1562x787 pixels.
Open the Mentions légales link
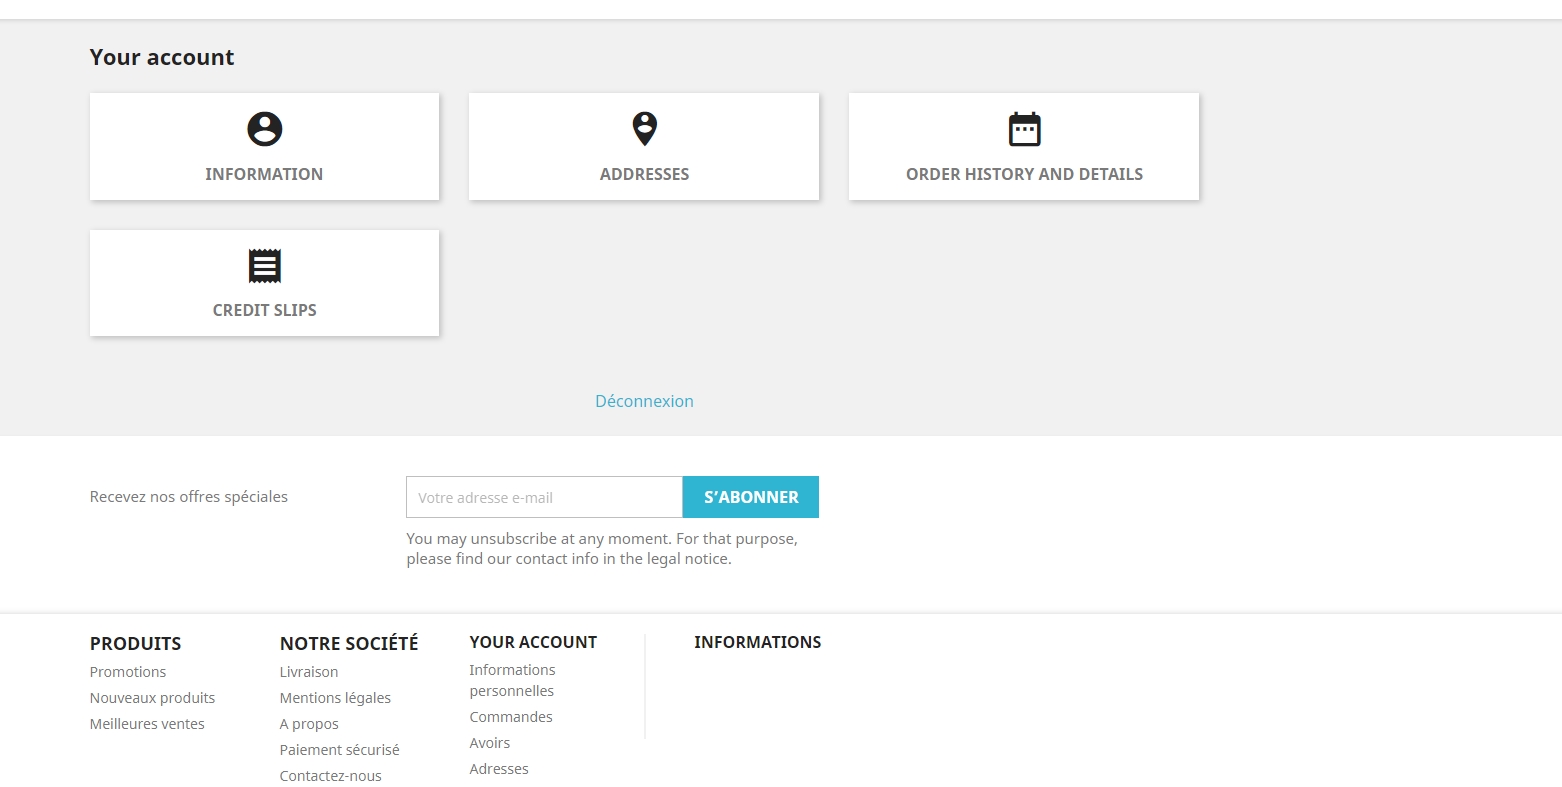tap(335, 698)
